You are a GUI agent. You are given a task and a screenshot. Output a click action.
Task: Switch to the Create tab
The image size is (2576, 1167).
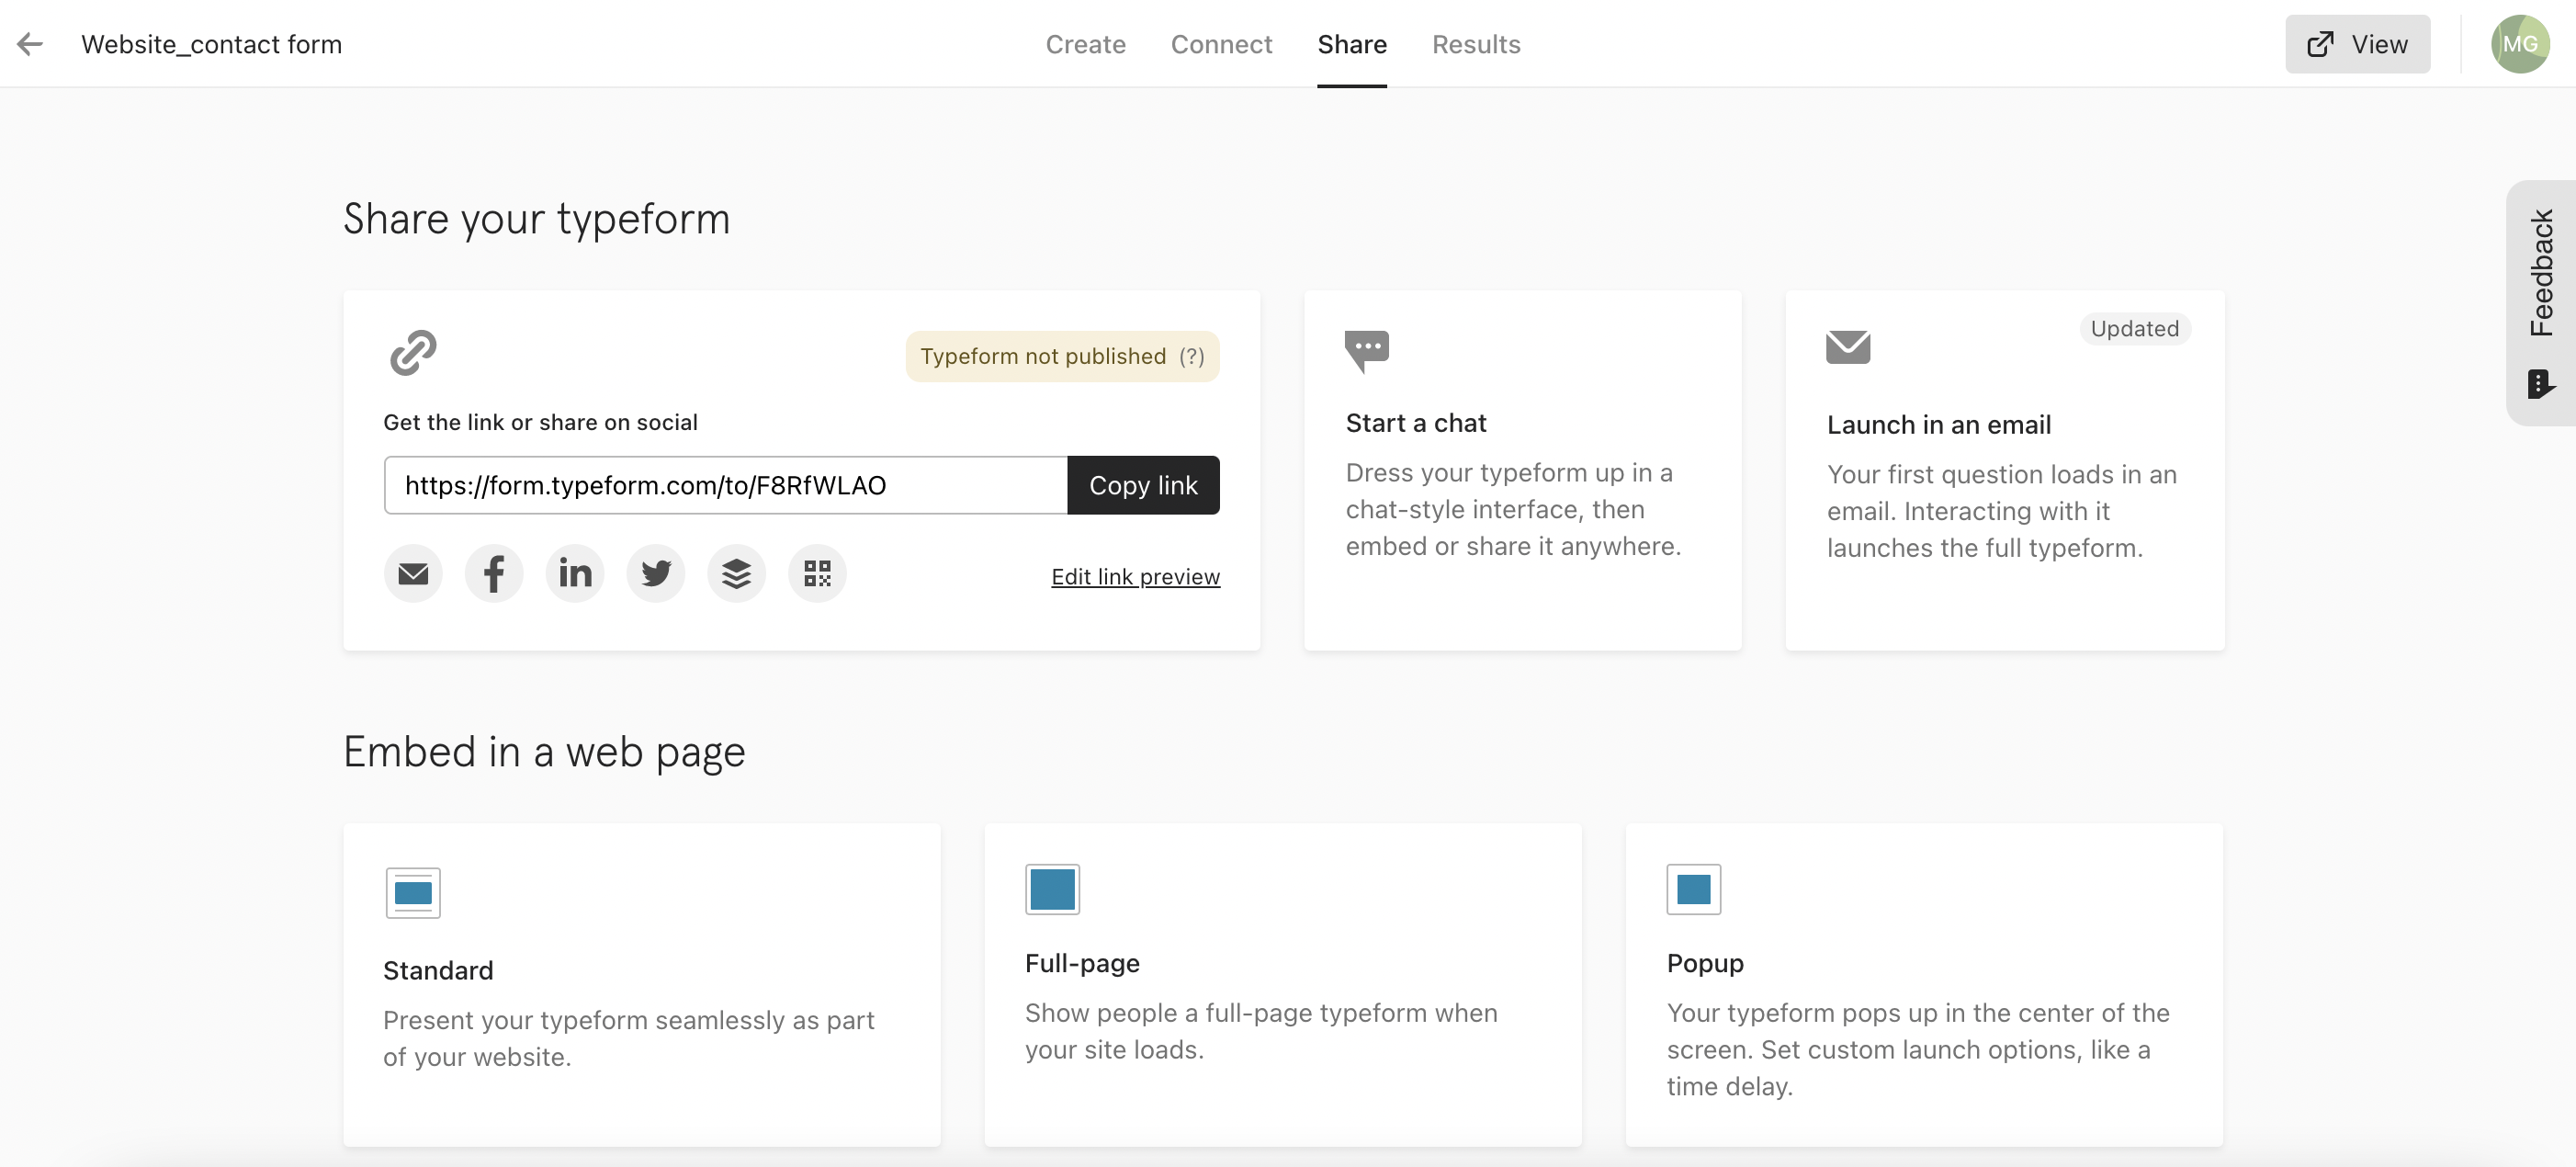click(x=1086, y=44)
